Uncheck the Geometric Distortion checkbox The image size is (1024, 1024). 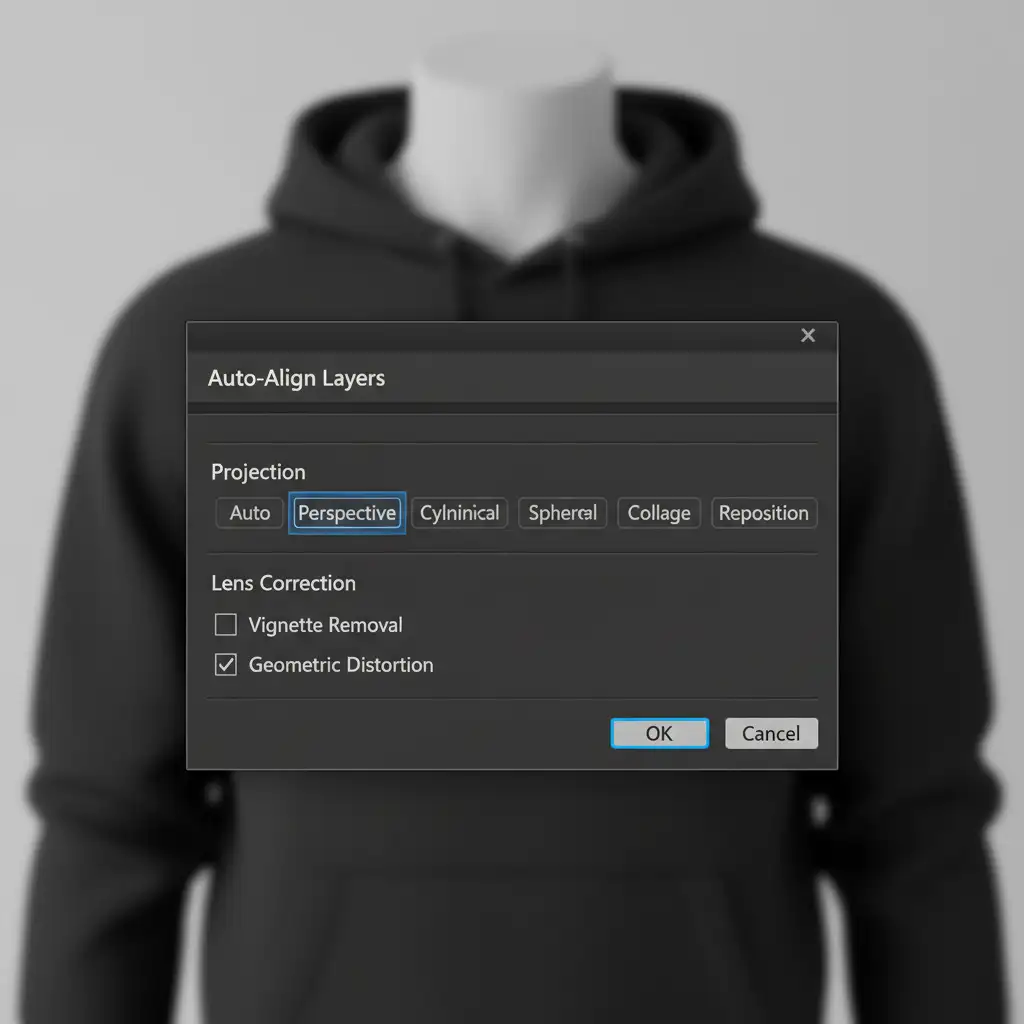(226, 665)
